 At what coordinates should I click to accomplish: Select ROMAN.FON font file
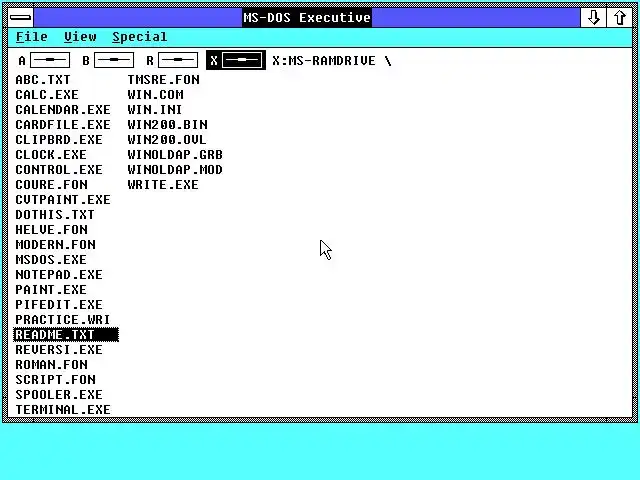point(51,364)
